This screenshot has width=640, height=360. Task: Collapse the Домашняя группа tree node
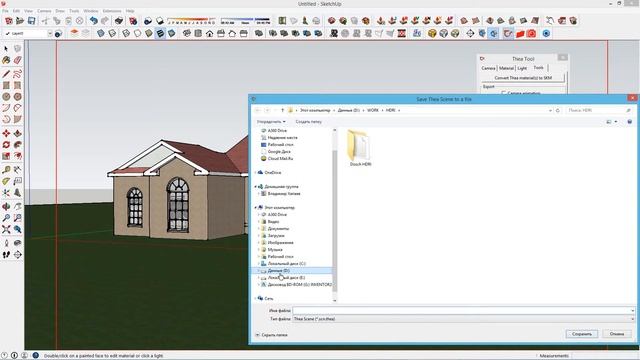pyautogui.click(x=256, y=187)
